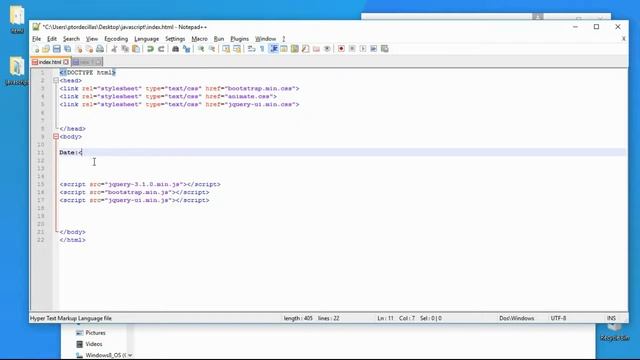Open the Macro menu
The width and height of the screenshot is (640, 360).
tap(200, 39)
